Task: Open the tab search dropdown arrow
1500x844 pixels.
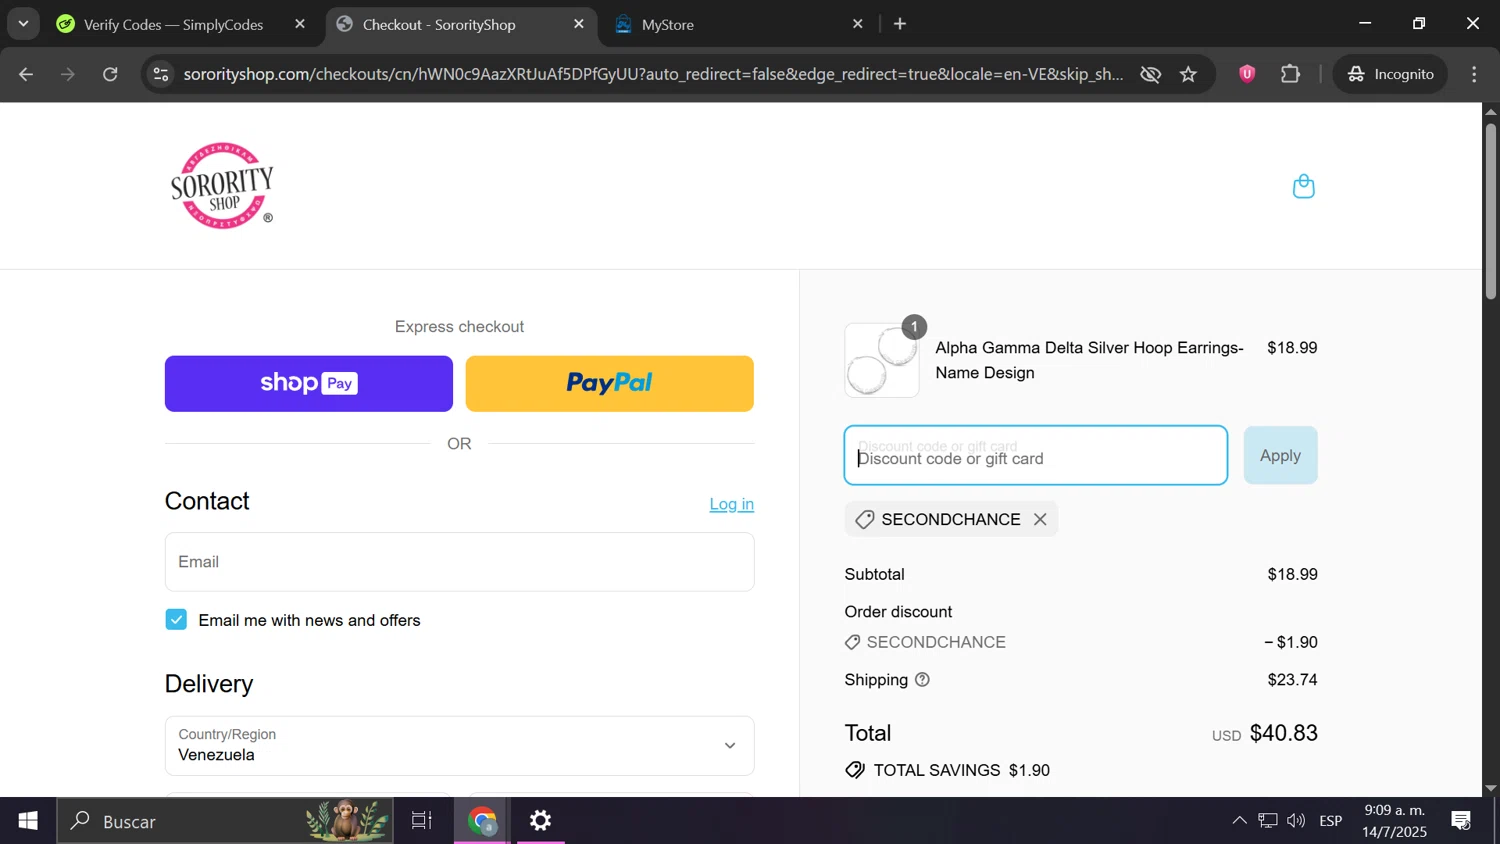Action: tap(23, 24)
